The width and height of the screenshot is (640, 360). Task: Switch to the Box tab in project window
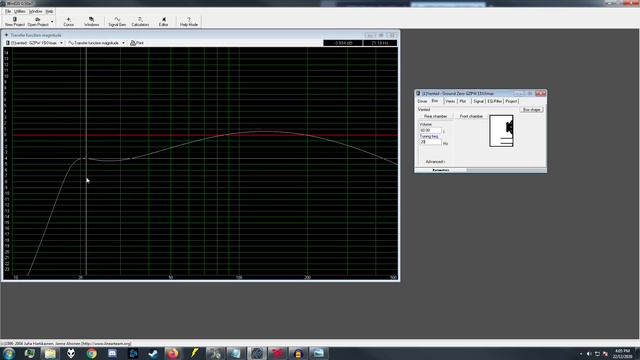pyautogui.click(x=435, y=101)
